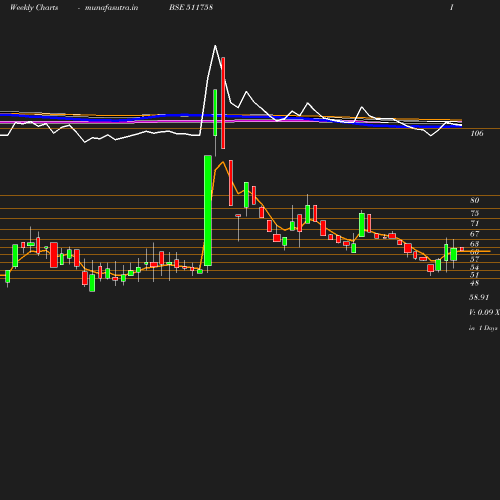Viewport: 500px width, 500px height.
Task: Click the tall red candle at the spike top
Action: [x=223, y=103]
